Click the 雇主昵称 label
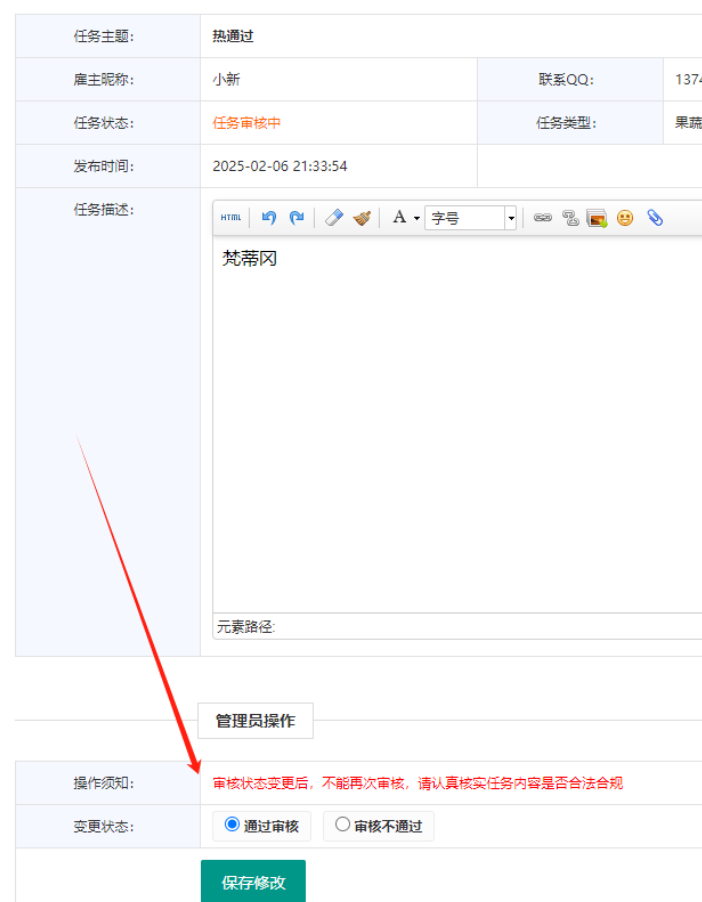 [104, 79]
